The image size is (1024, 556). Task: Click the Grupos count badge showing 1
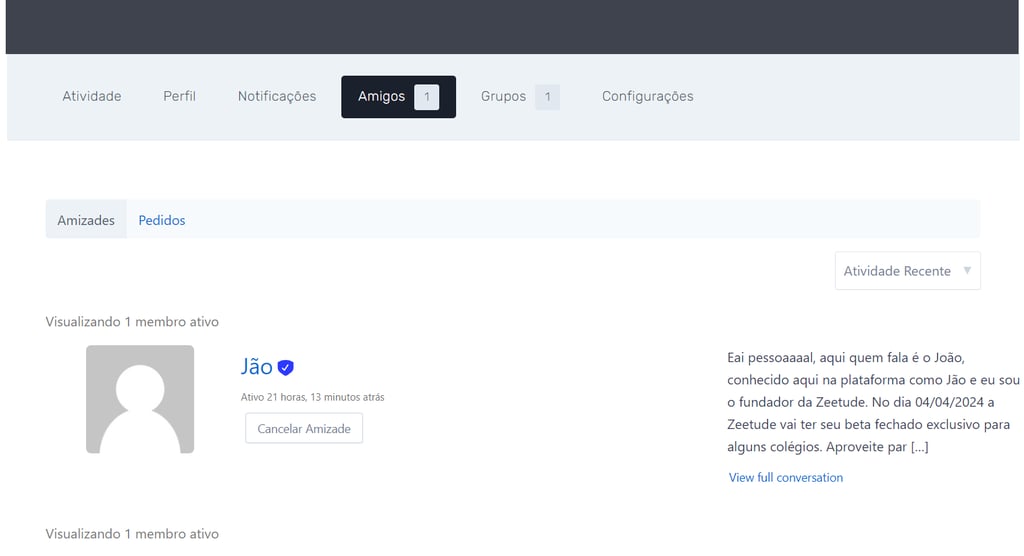click(547, 97)
